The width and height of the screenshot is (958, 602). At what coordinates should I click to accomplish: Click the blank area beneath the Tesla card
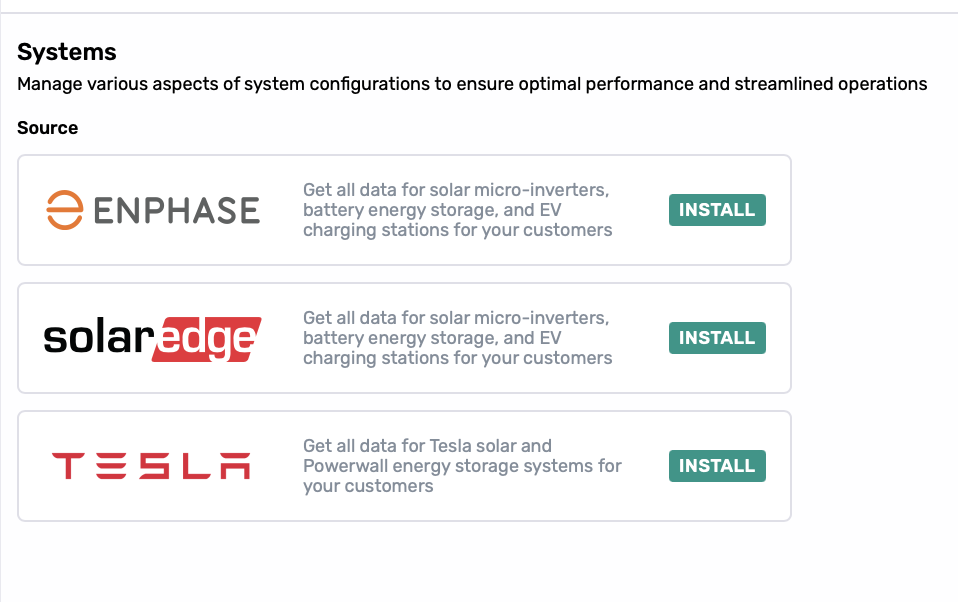tap(404, 562)
